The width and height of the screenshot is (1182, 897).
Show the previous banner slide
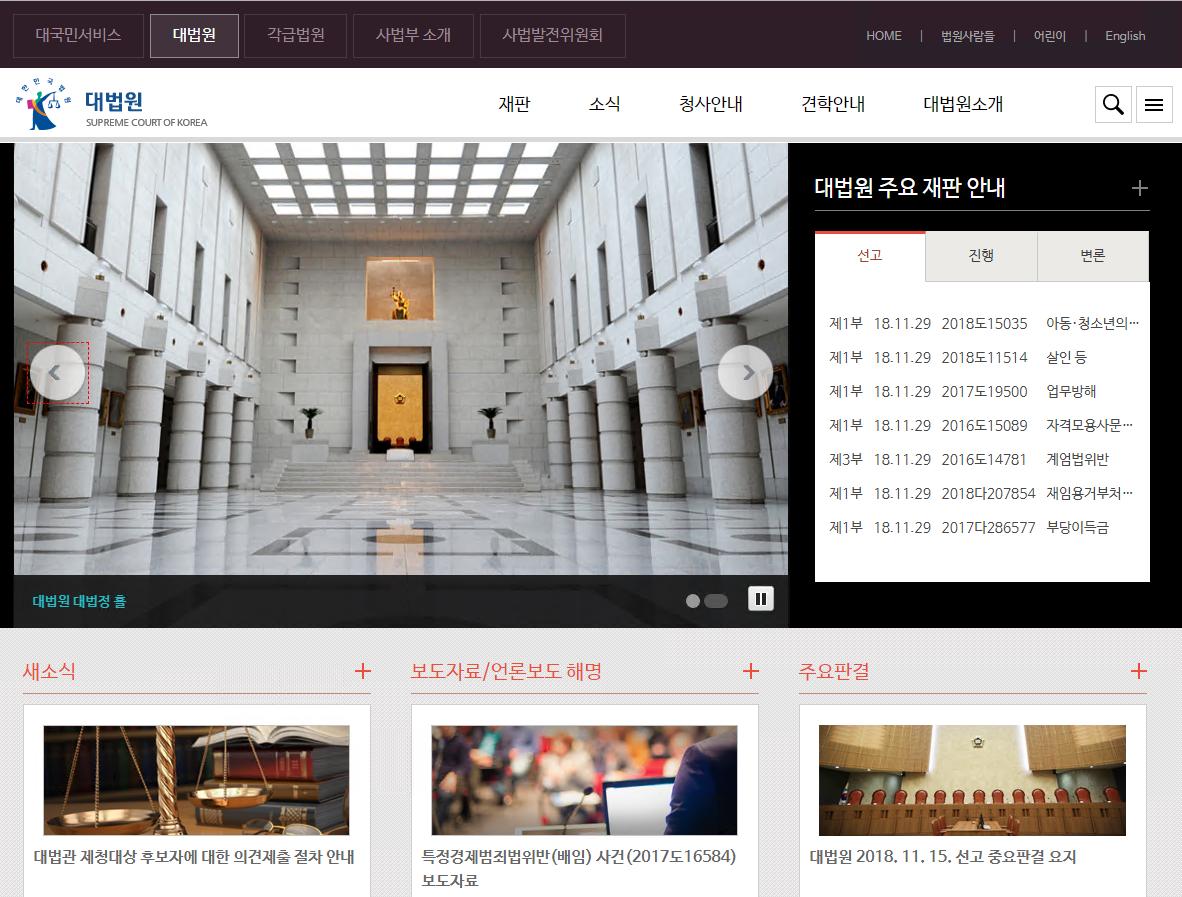click(56, 372)
